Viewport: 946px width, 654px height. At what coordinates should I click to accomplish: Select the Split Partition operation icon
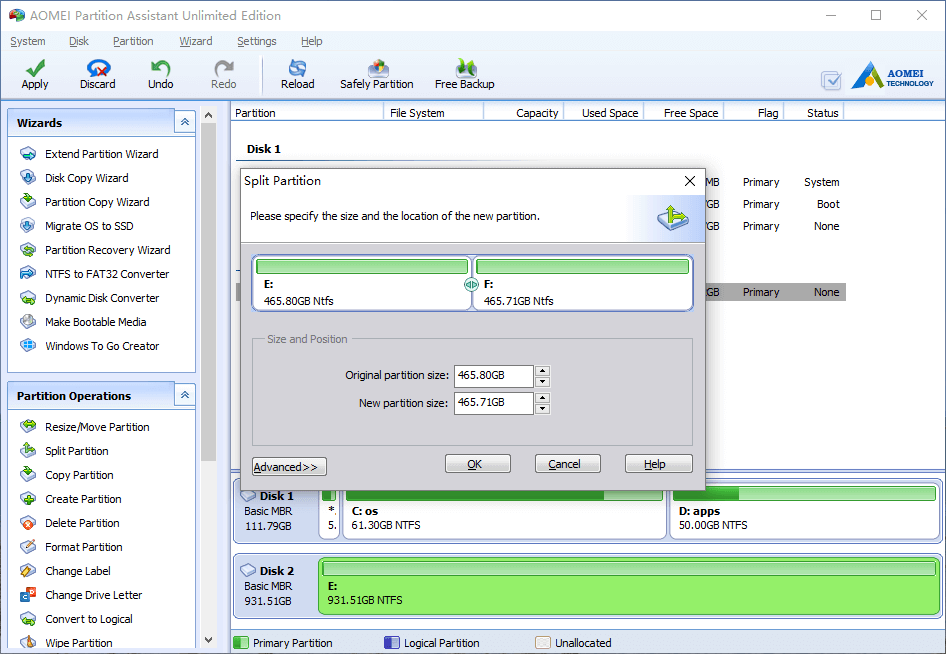pyautogui.click(x=28, y=451)
